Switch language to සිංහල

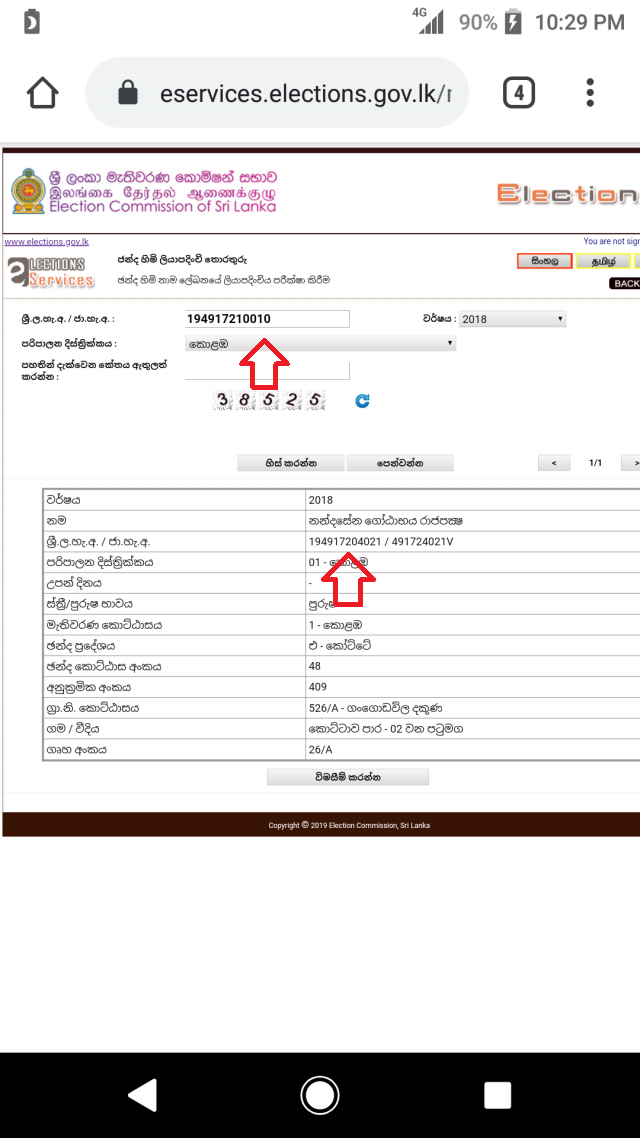(x=545, y=261)
